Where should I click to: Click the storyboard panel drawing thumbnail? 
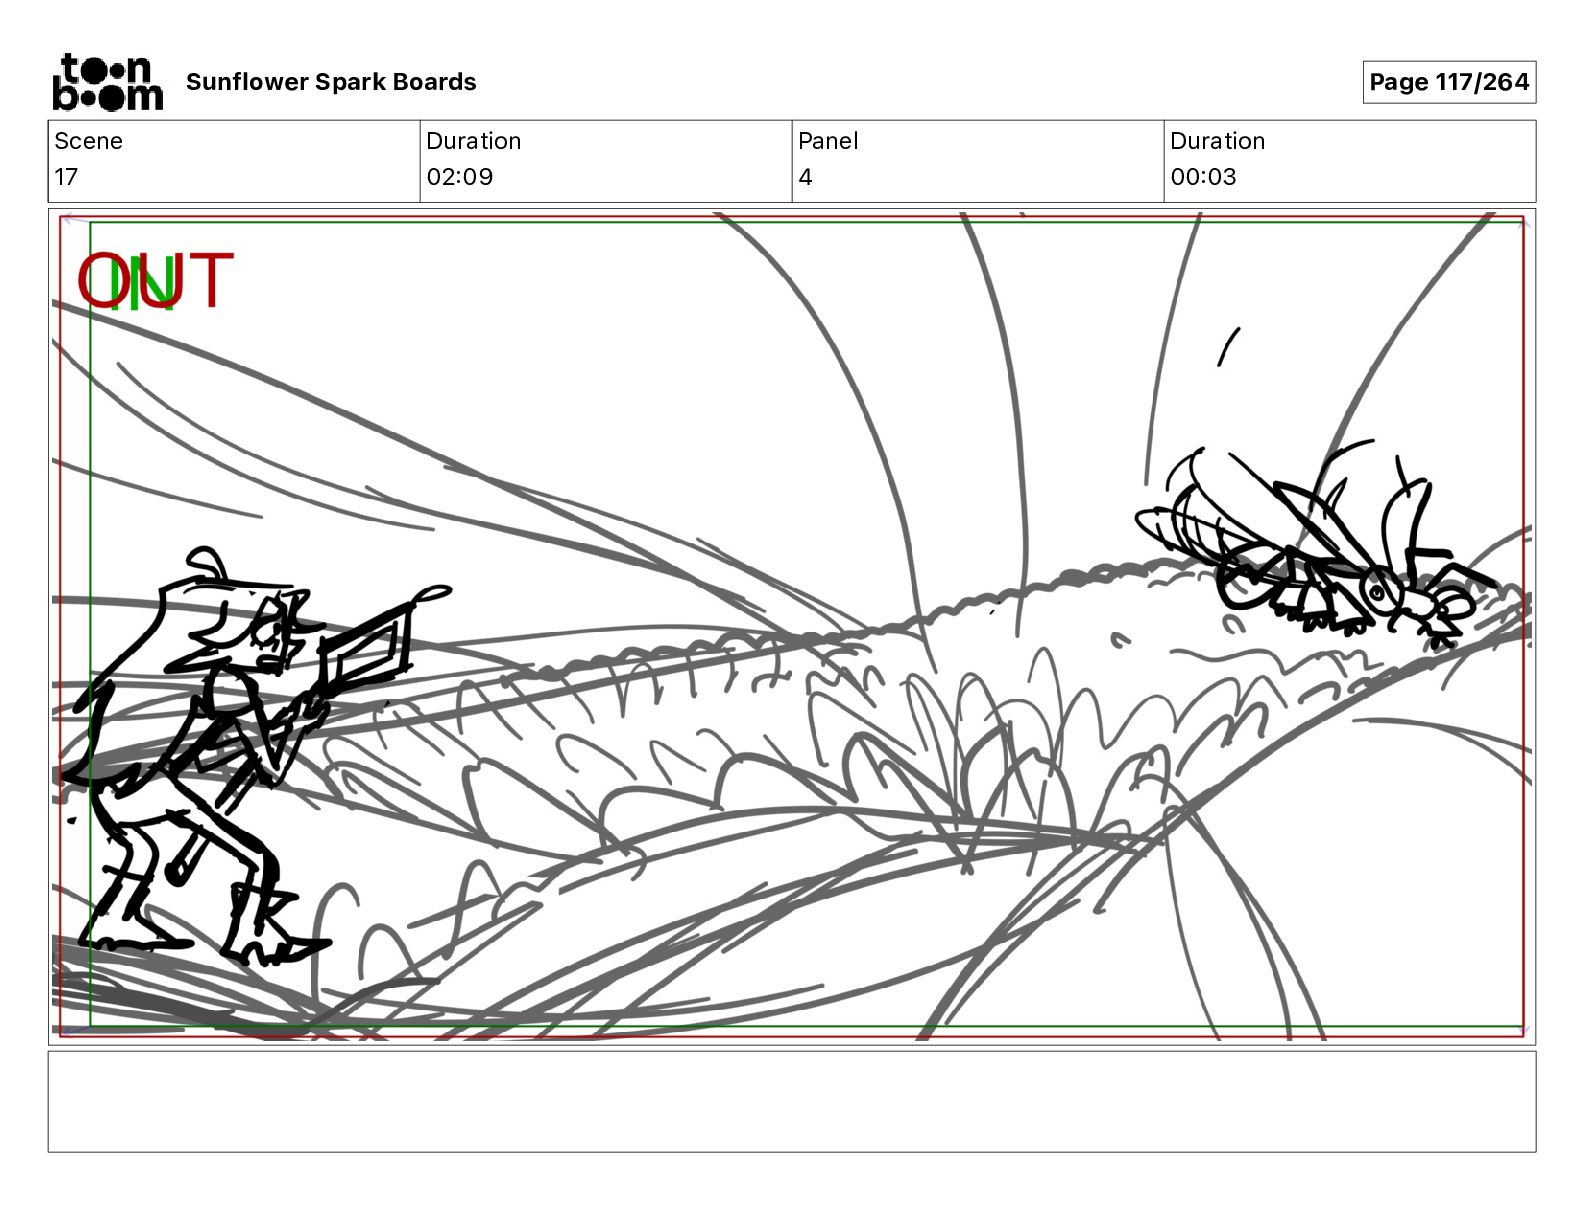tap(792, 627)
